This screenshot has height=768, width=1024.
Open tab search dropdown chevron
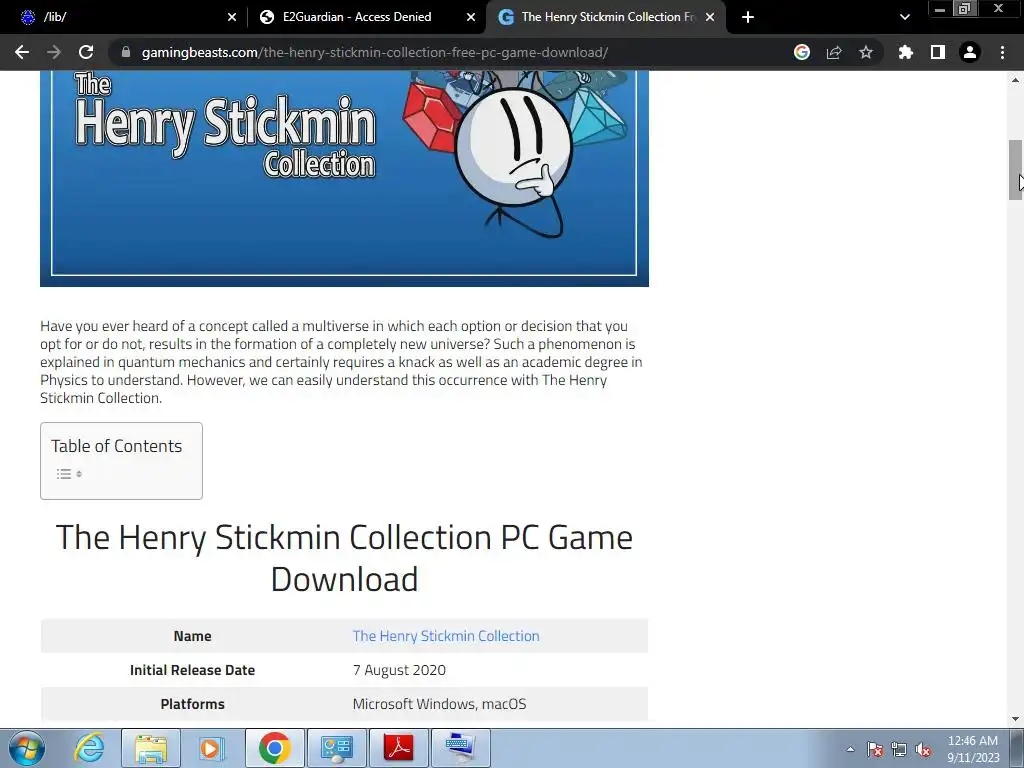pyautogui.click(x=905, y=17)
